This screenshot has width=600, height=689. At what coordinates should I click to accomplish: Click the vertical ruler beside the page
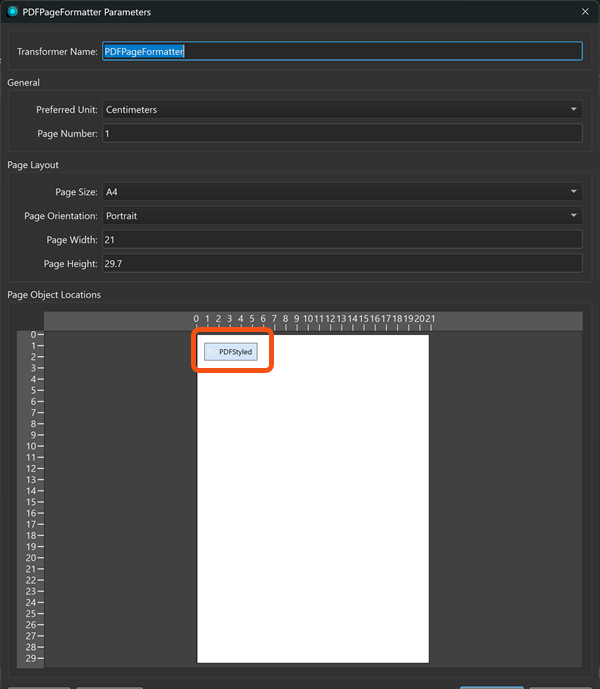click(30, 500)
